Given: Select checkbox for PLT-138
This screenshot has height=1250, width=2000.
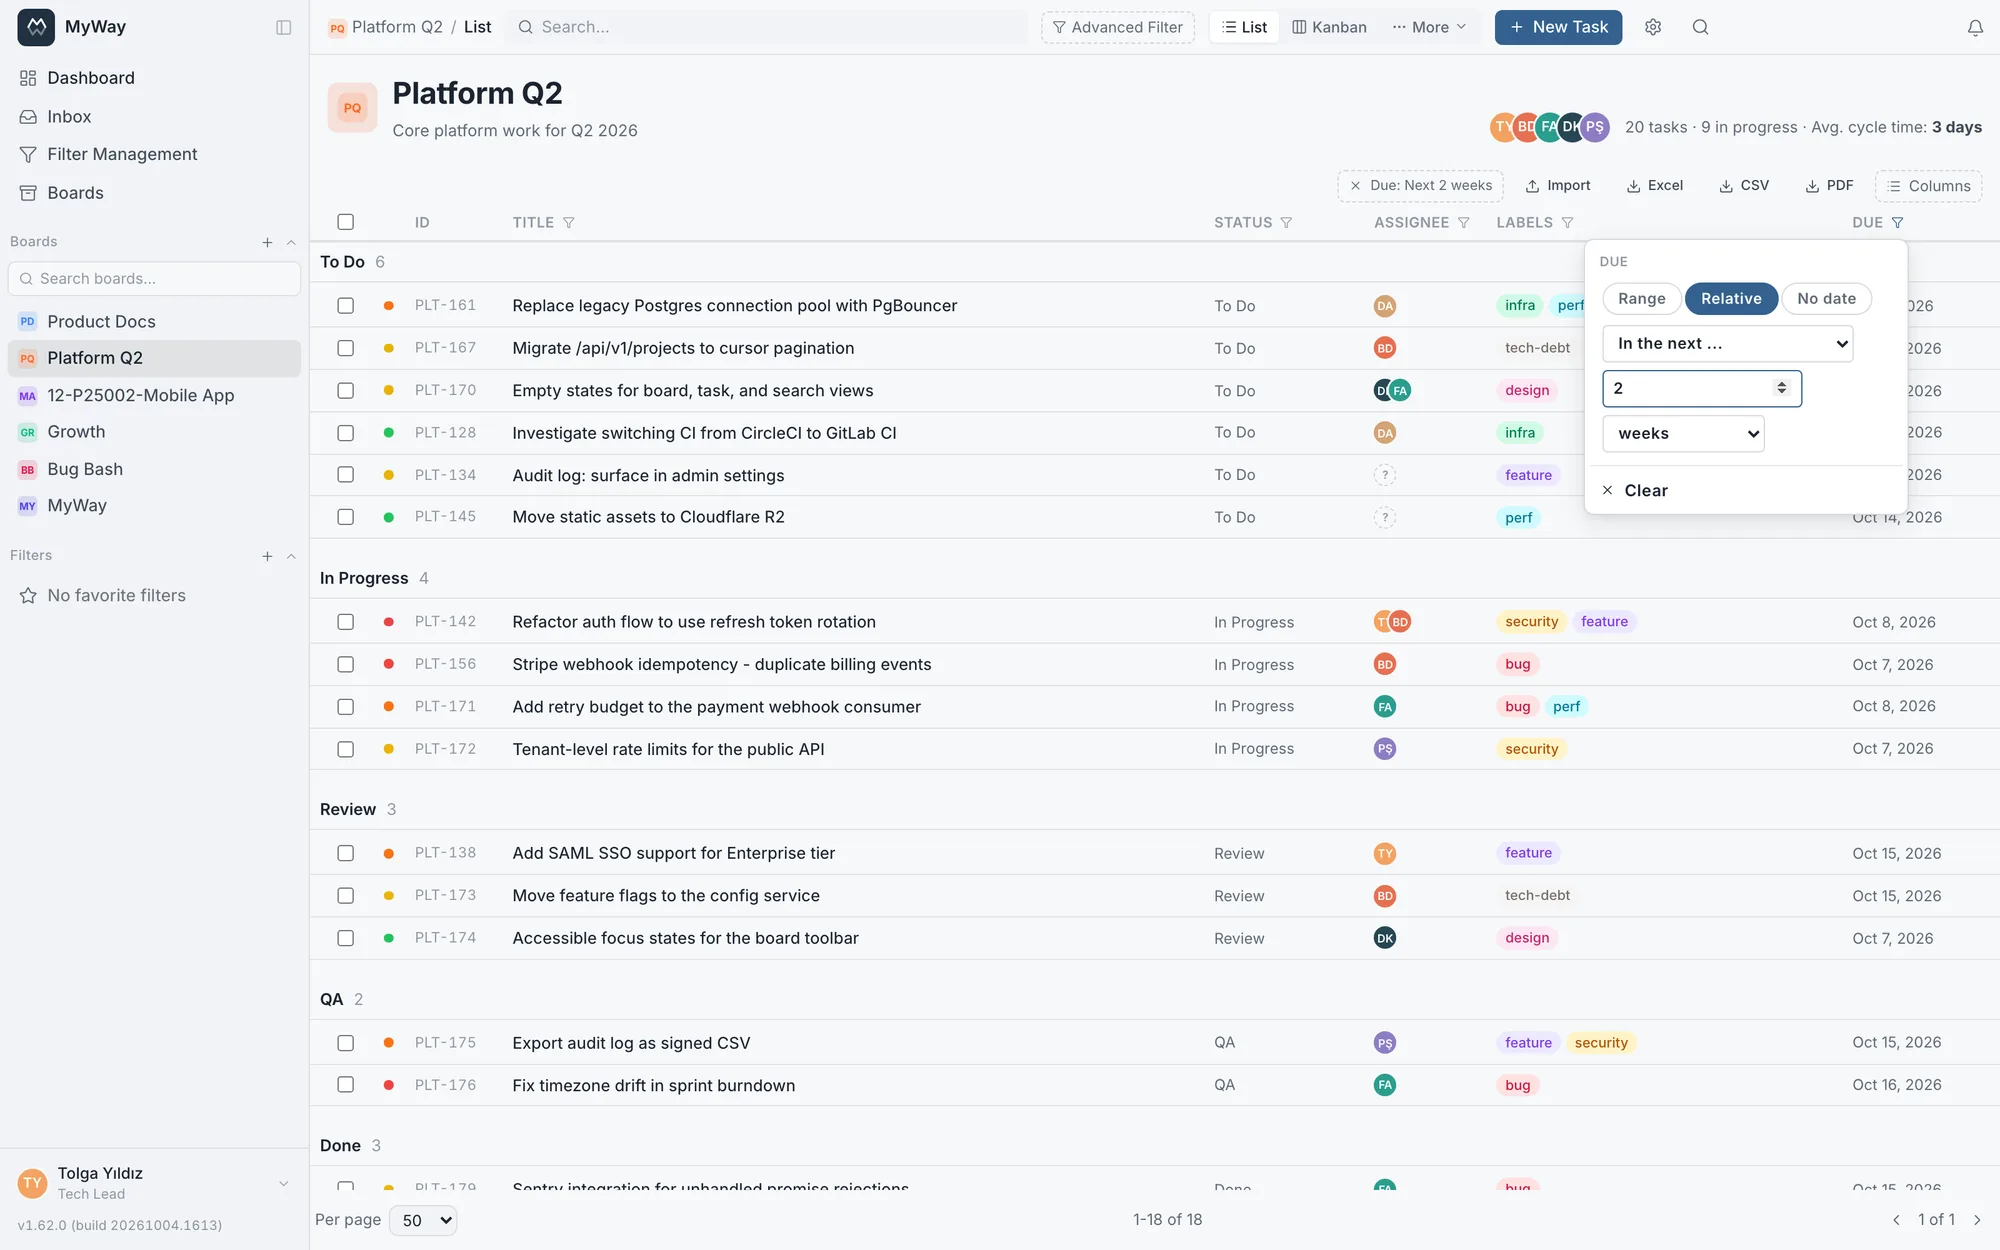Looking at the screenshot, I should coord(346,853).
